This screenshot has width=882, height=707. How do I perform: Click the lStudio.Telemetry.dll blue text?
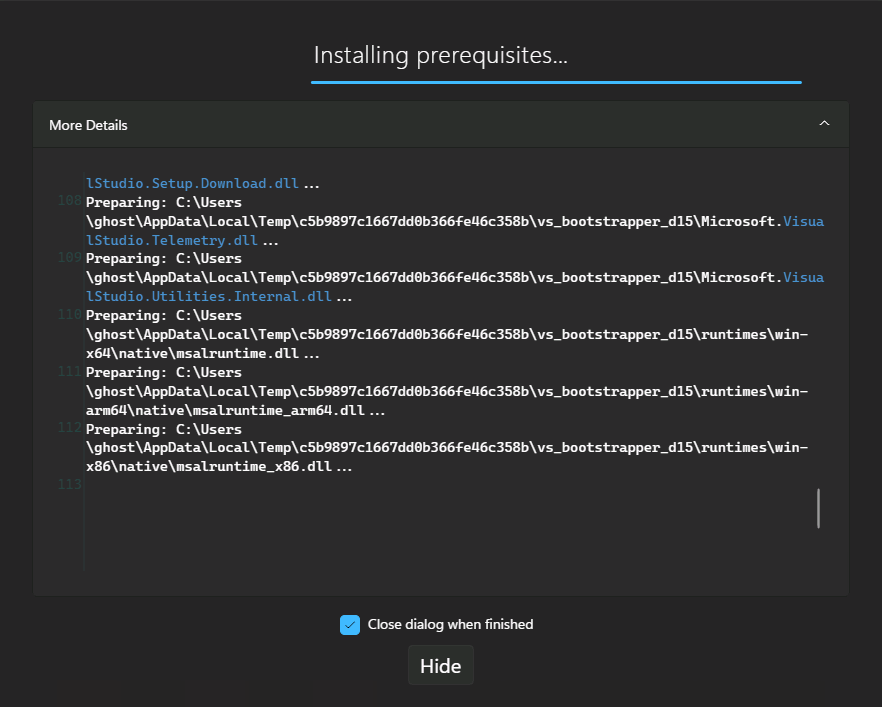click(x=172, y=241)
